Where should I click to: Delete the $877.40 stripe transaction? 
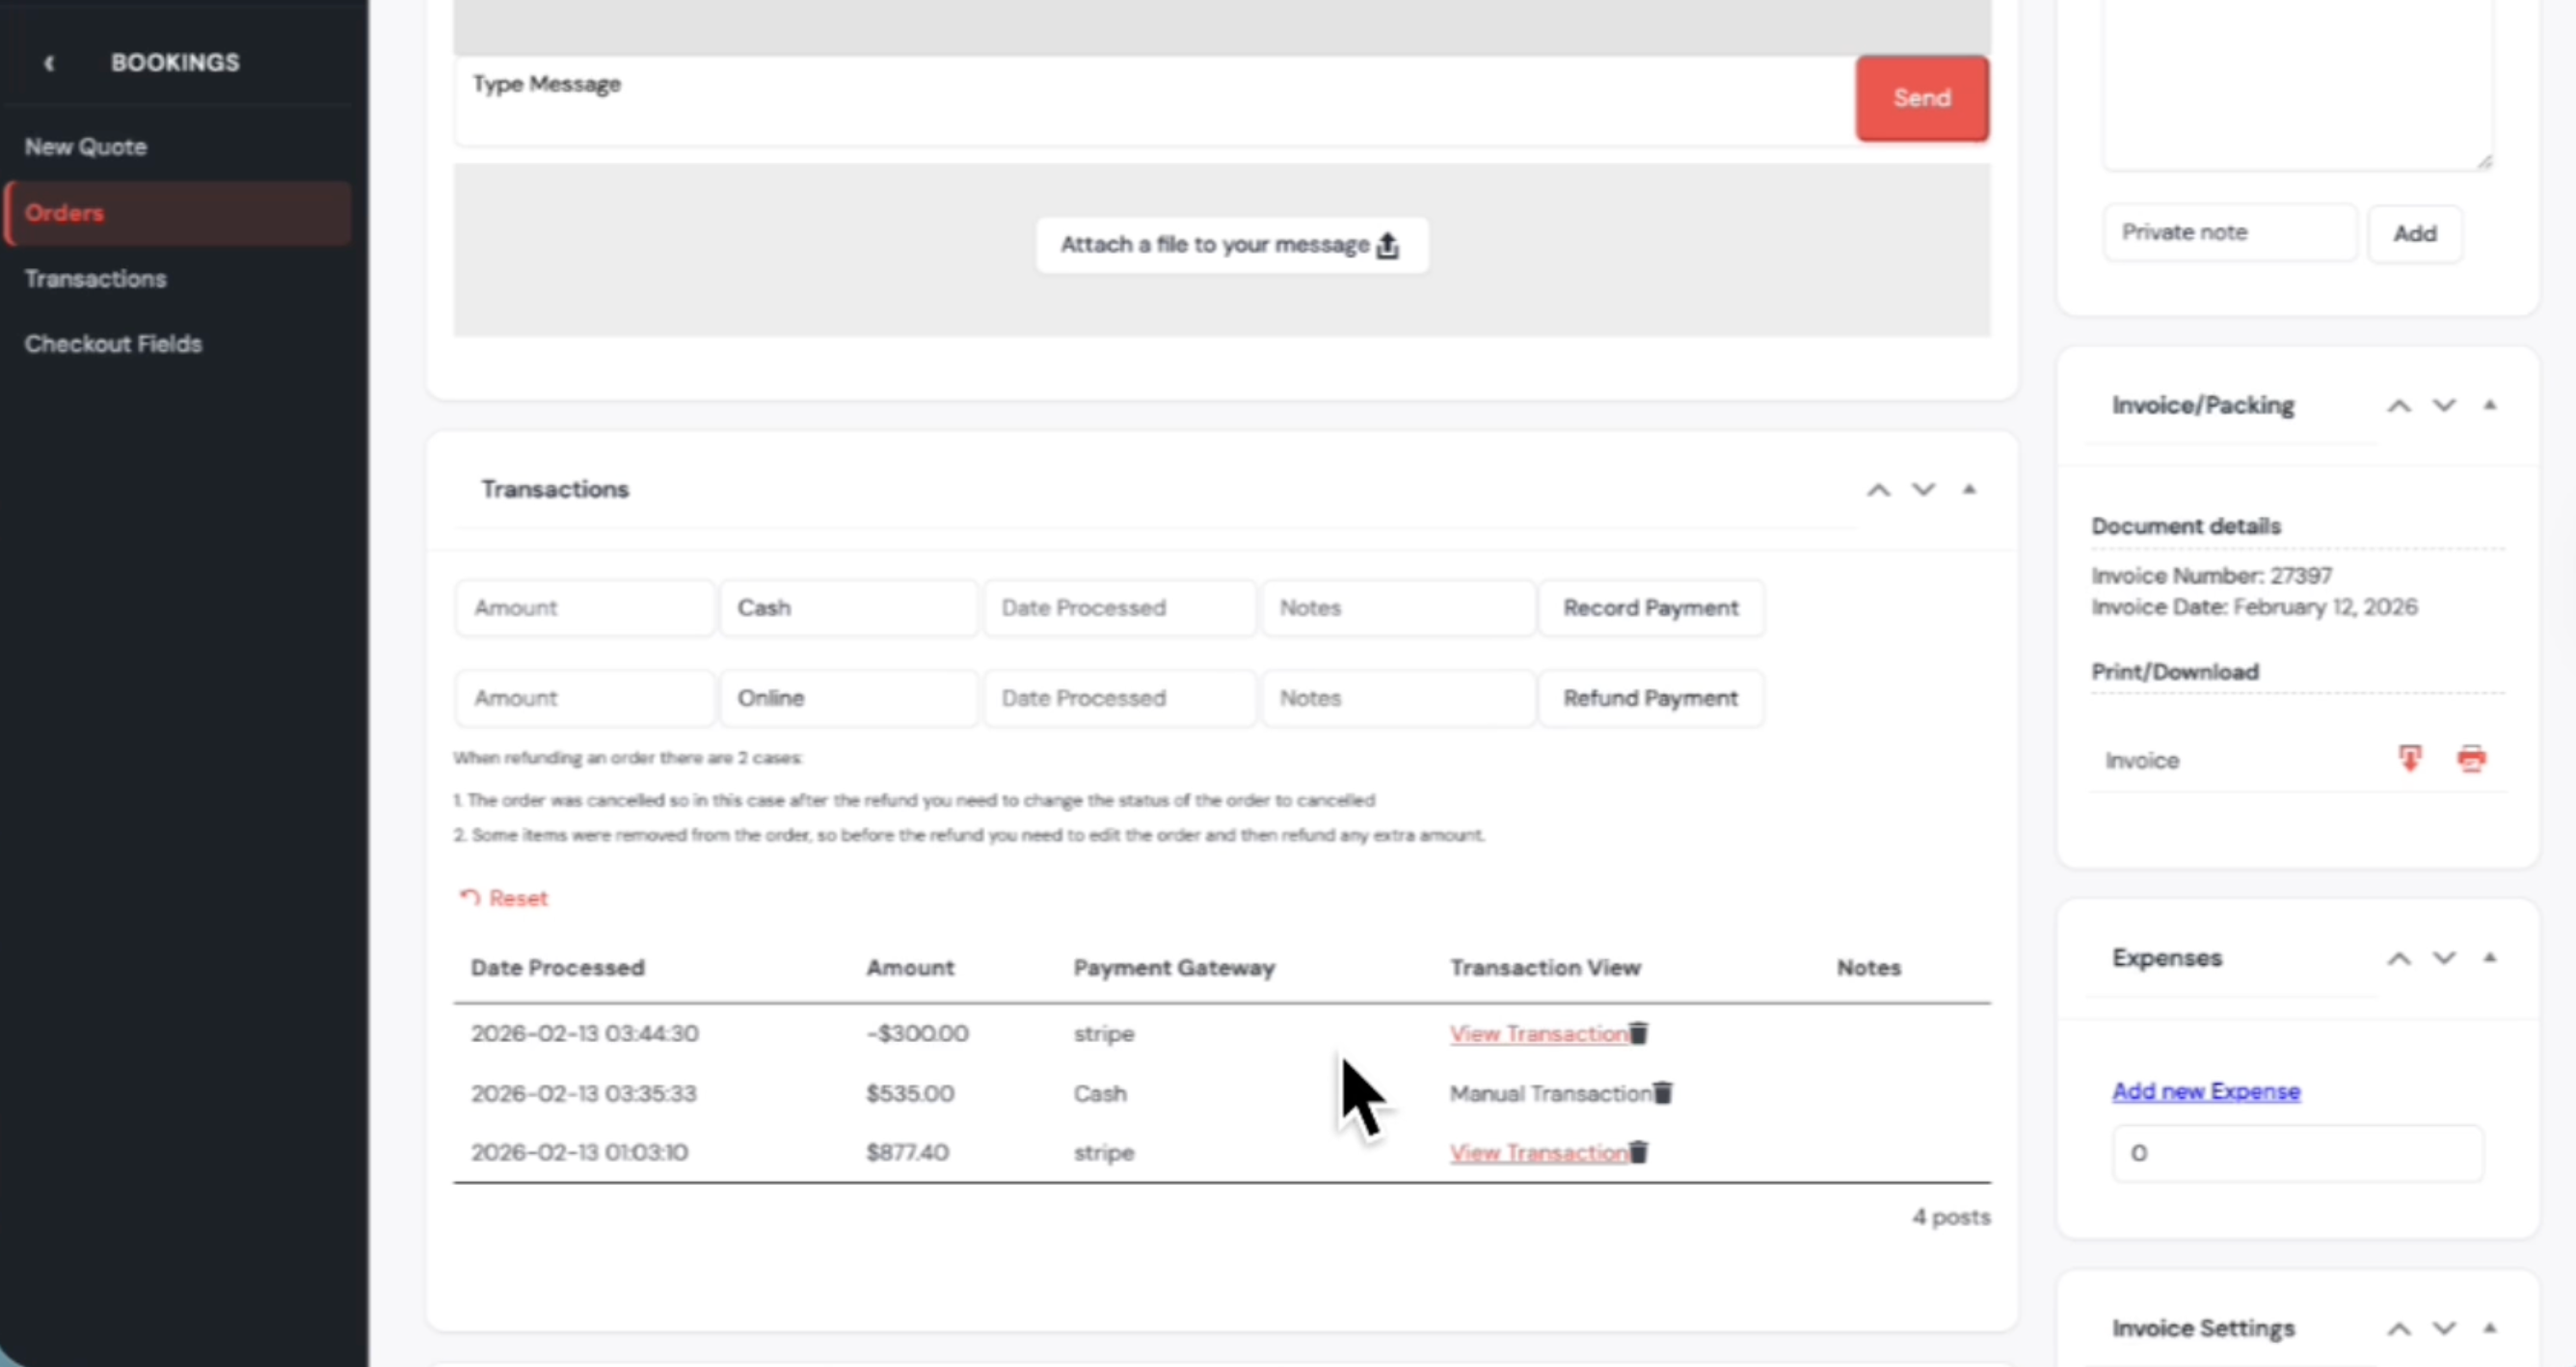pos(1639,1152)
